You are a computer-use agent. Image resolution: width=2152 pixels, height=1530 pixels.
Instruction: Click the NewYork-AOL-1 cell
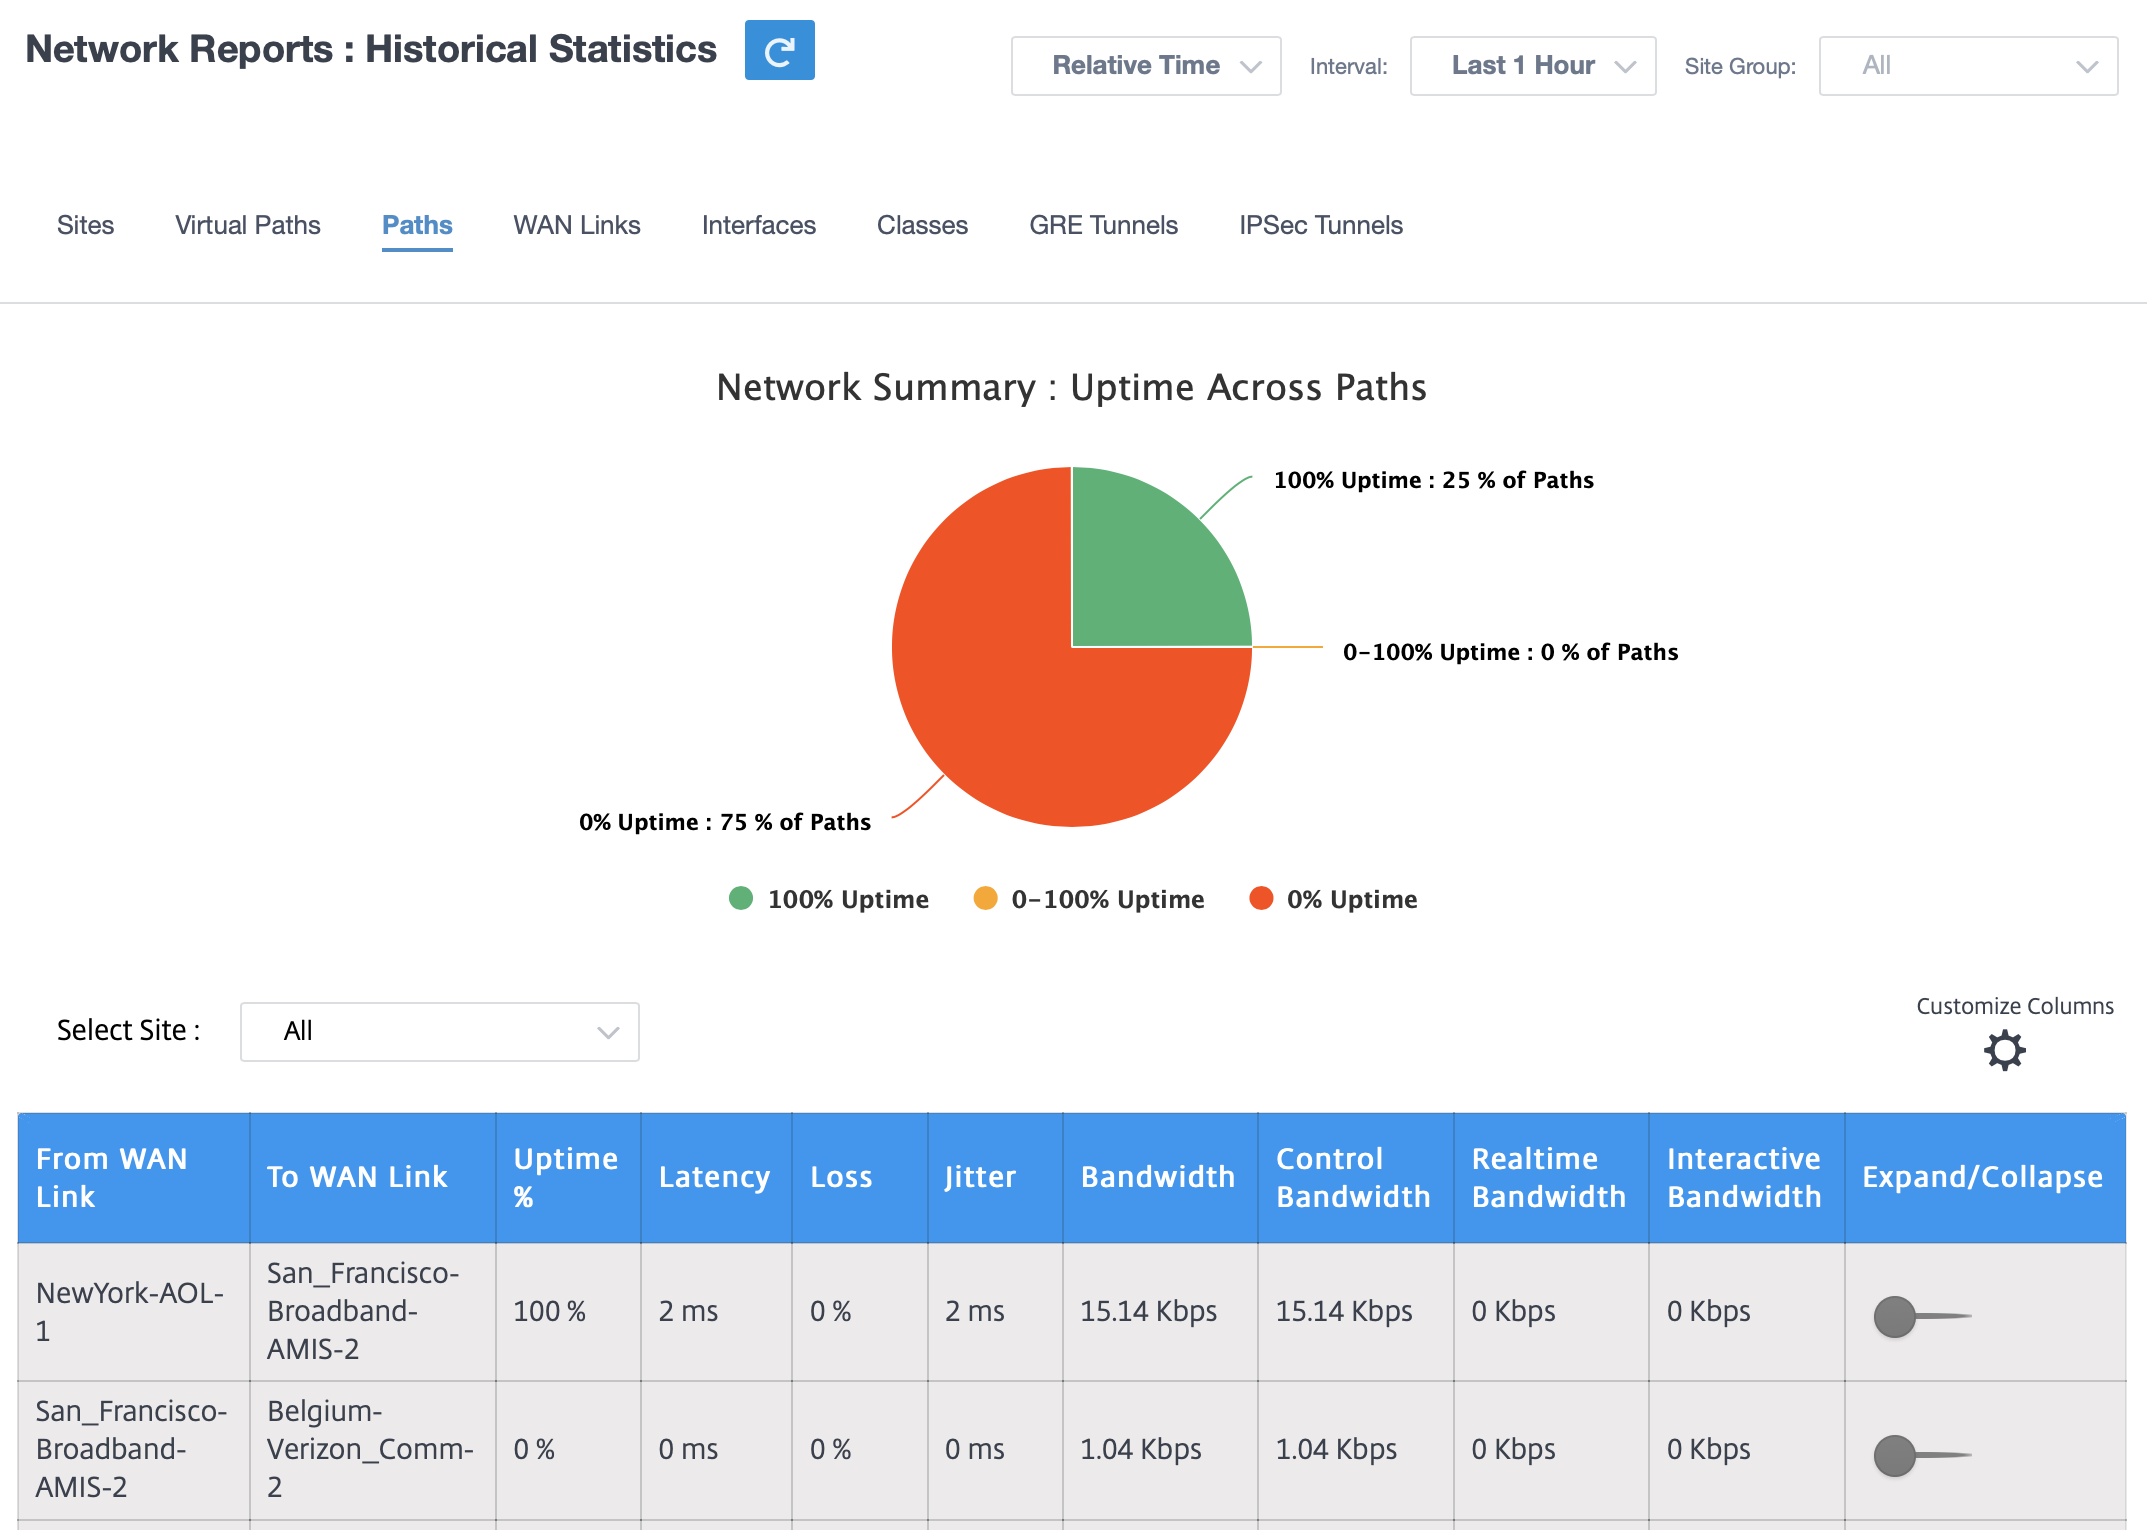pos(134,1312)
